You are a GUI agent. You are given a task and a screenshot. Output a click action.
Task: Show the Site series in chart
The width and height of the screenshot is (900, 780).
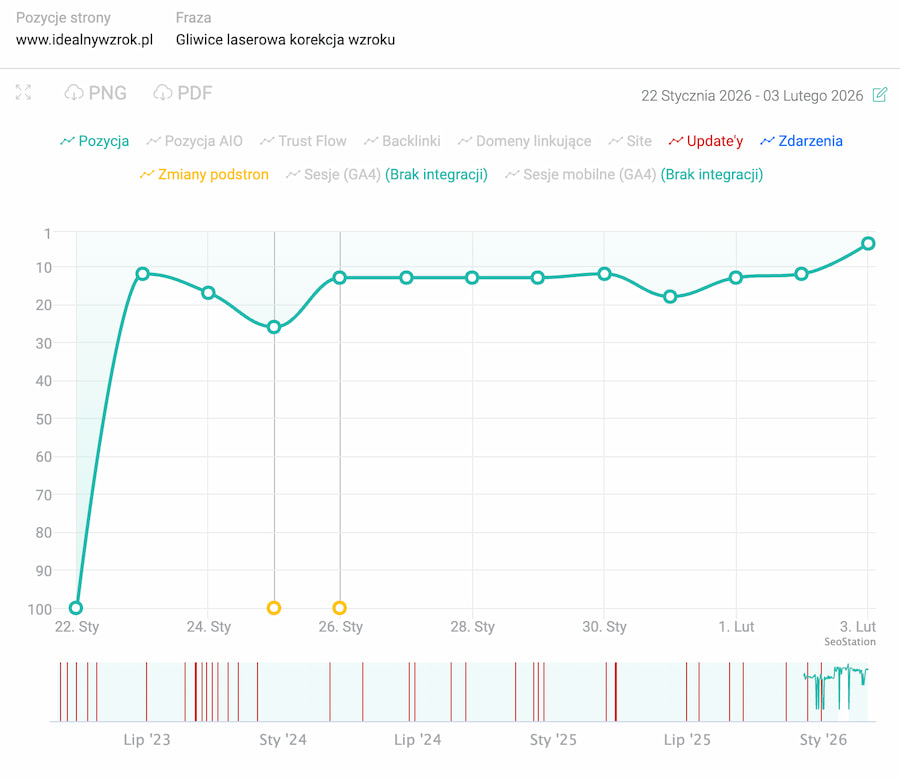629,141
